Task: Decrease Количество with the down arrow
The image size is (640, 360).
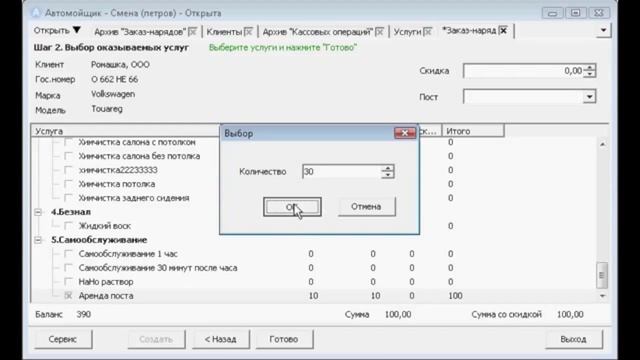Action: pos(388,176)
